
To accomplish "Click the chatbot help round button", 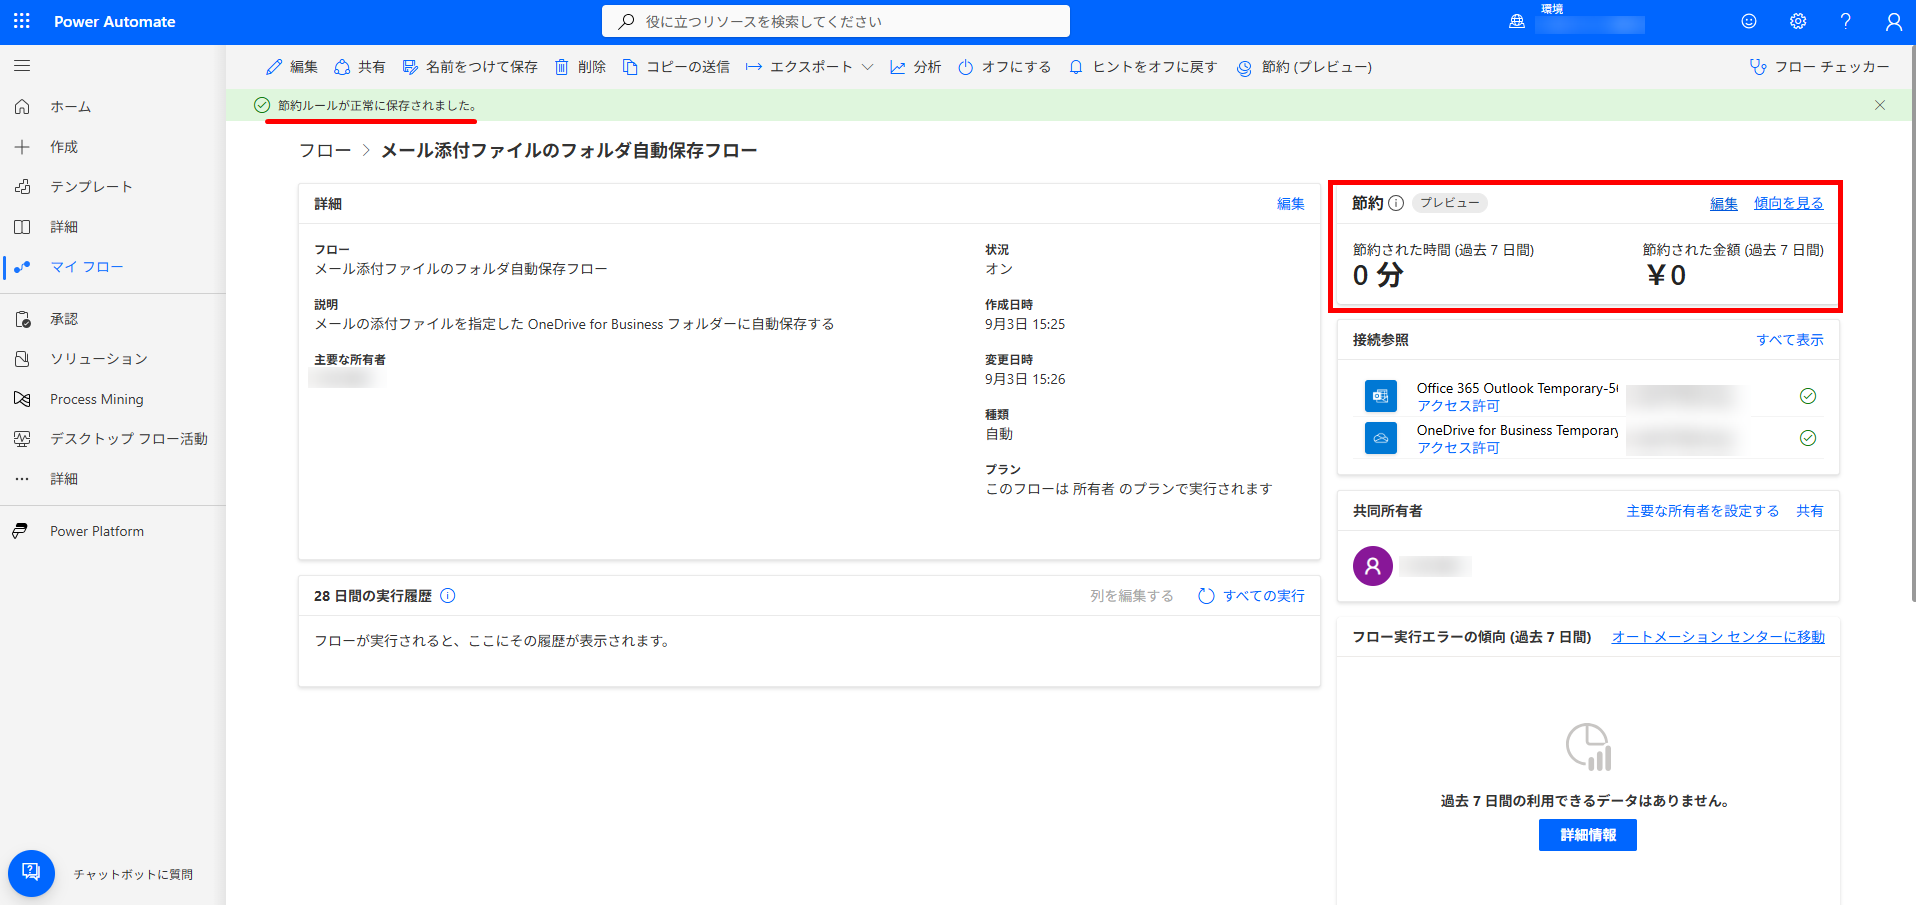I will tap(31, 873).
